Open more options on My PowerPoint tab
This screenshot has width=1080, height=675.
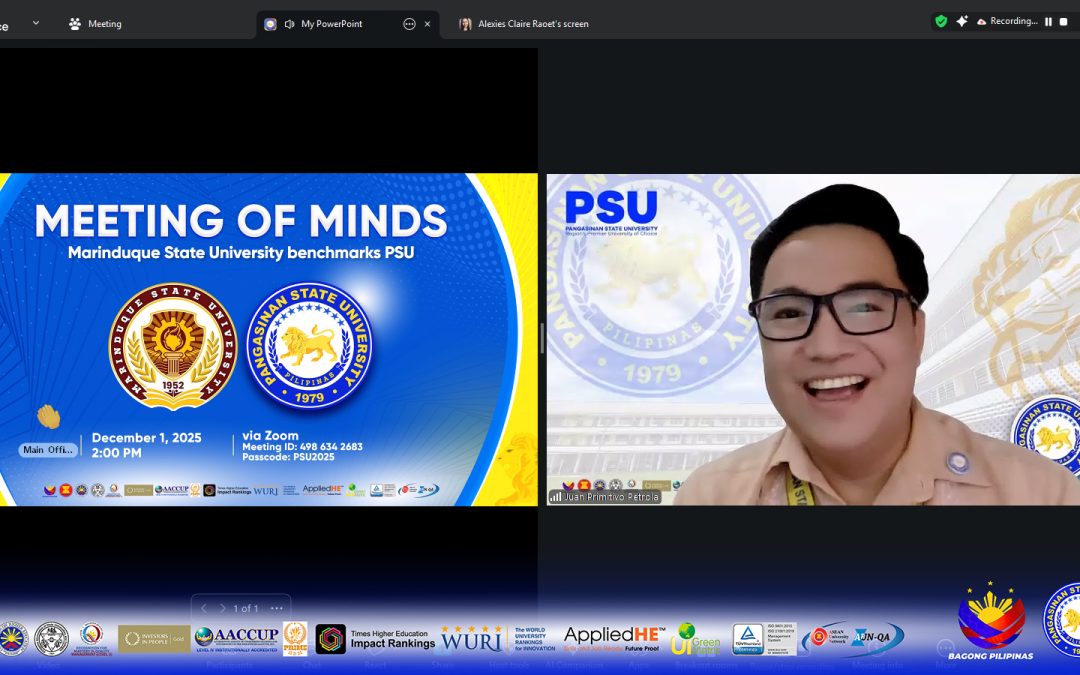(409, 24)
